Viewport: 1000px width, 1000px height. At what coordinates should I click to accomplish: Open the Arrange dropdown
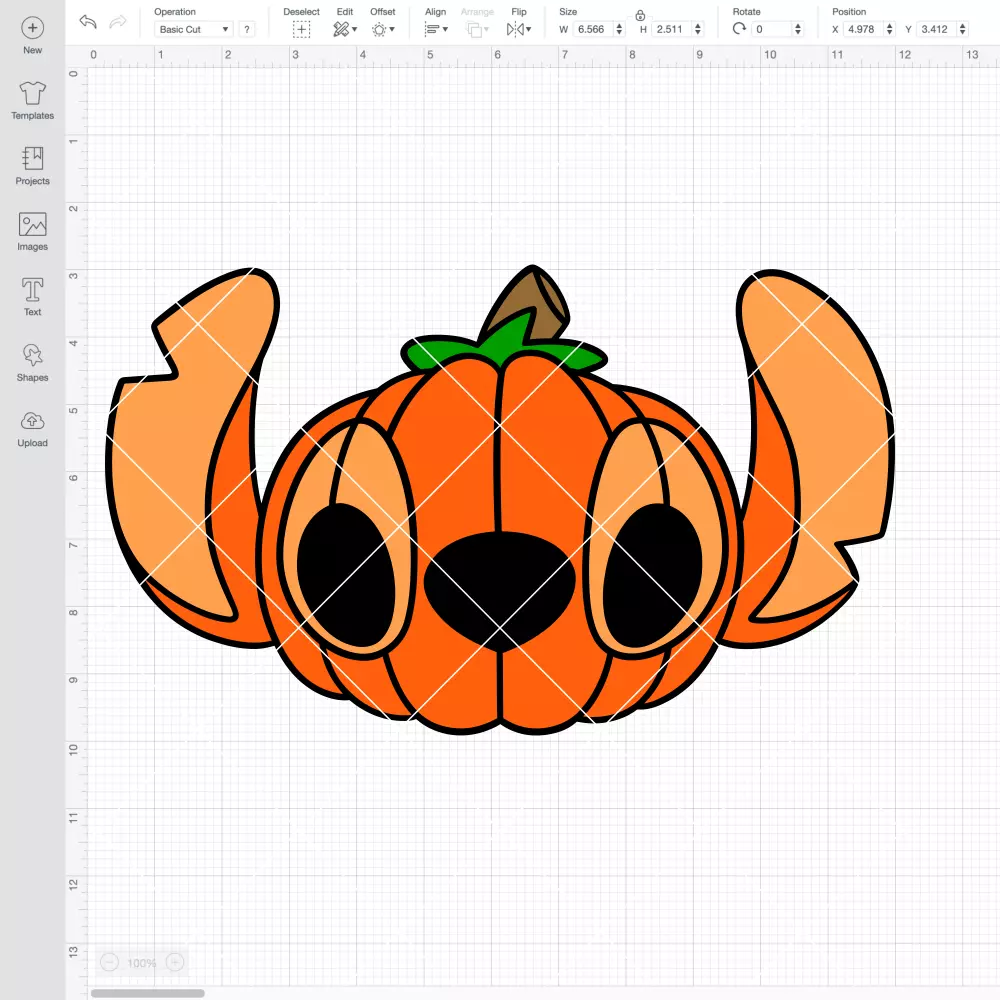click(x=478, y=29)
